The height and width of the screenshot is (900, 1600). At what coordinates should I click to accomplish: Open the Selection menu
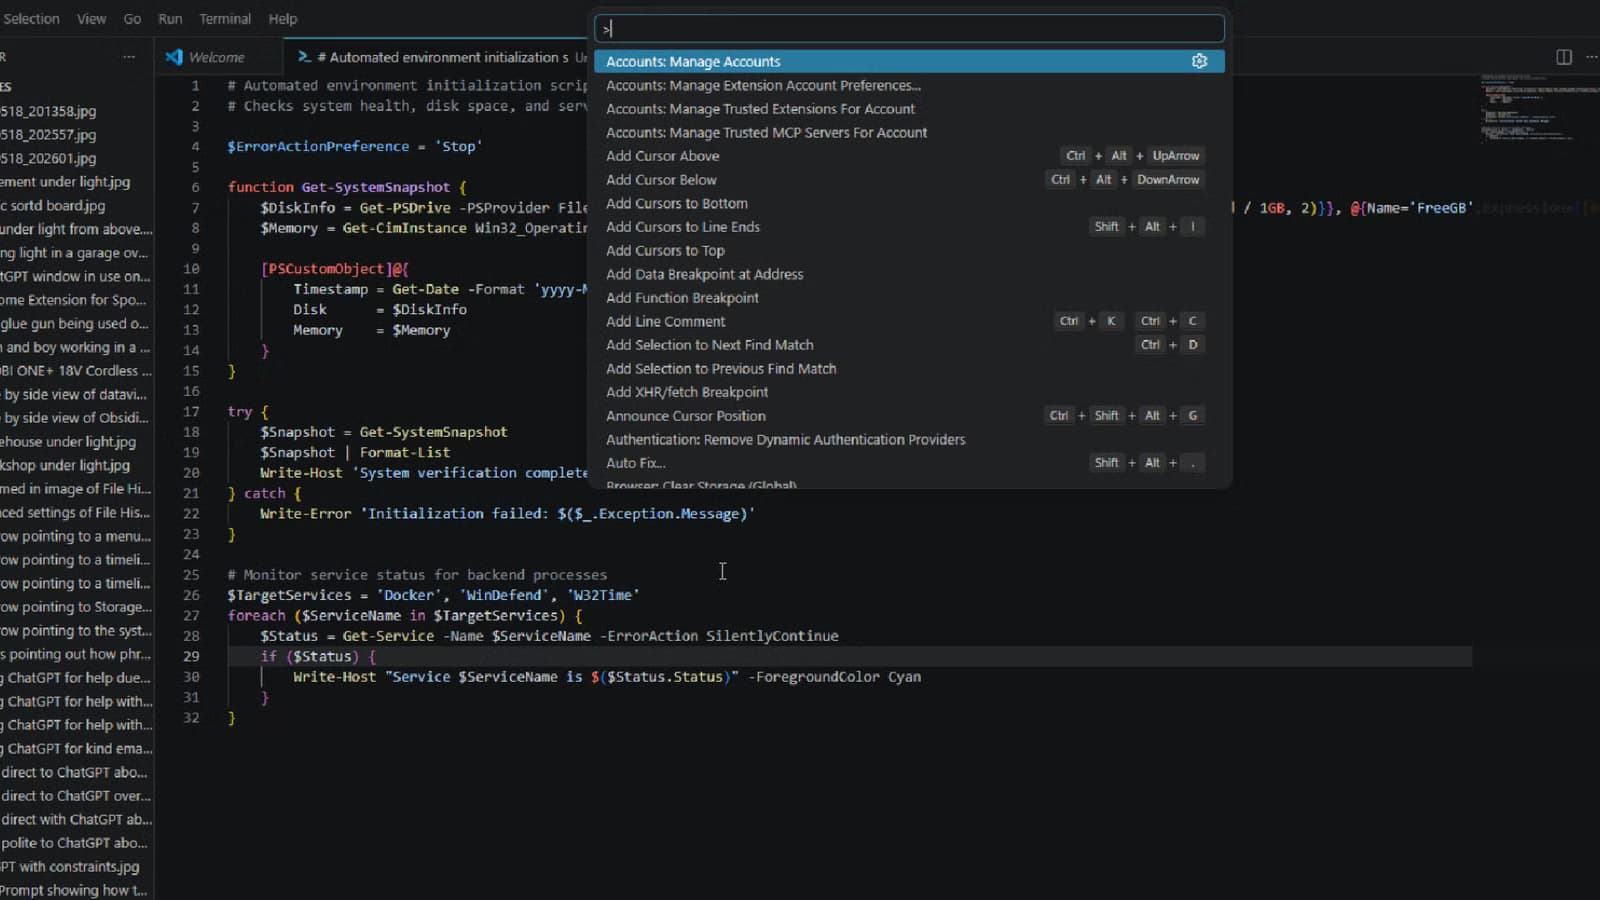tap(31, 18)
